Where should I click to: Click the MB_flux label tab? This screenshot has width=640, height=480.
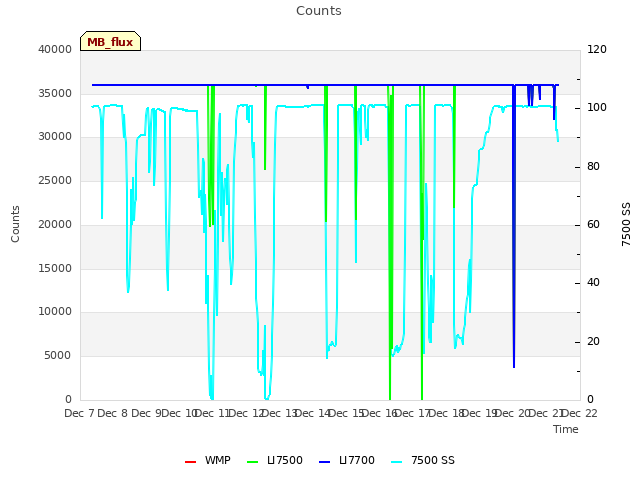point(110,41)
